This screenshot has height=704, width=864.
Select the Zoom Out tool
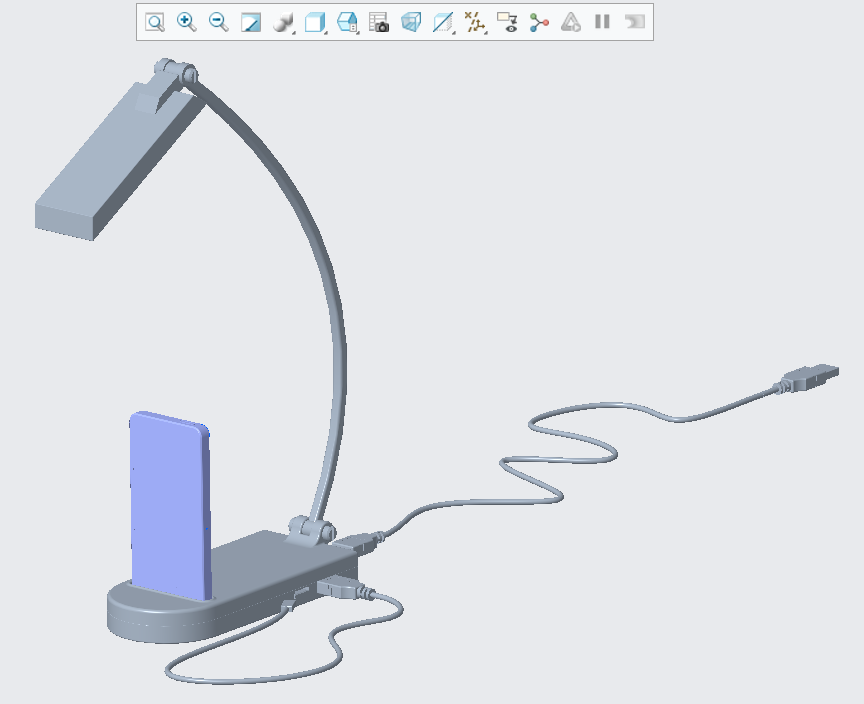(219, 23)
